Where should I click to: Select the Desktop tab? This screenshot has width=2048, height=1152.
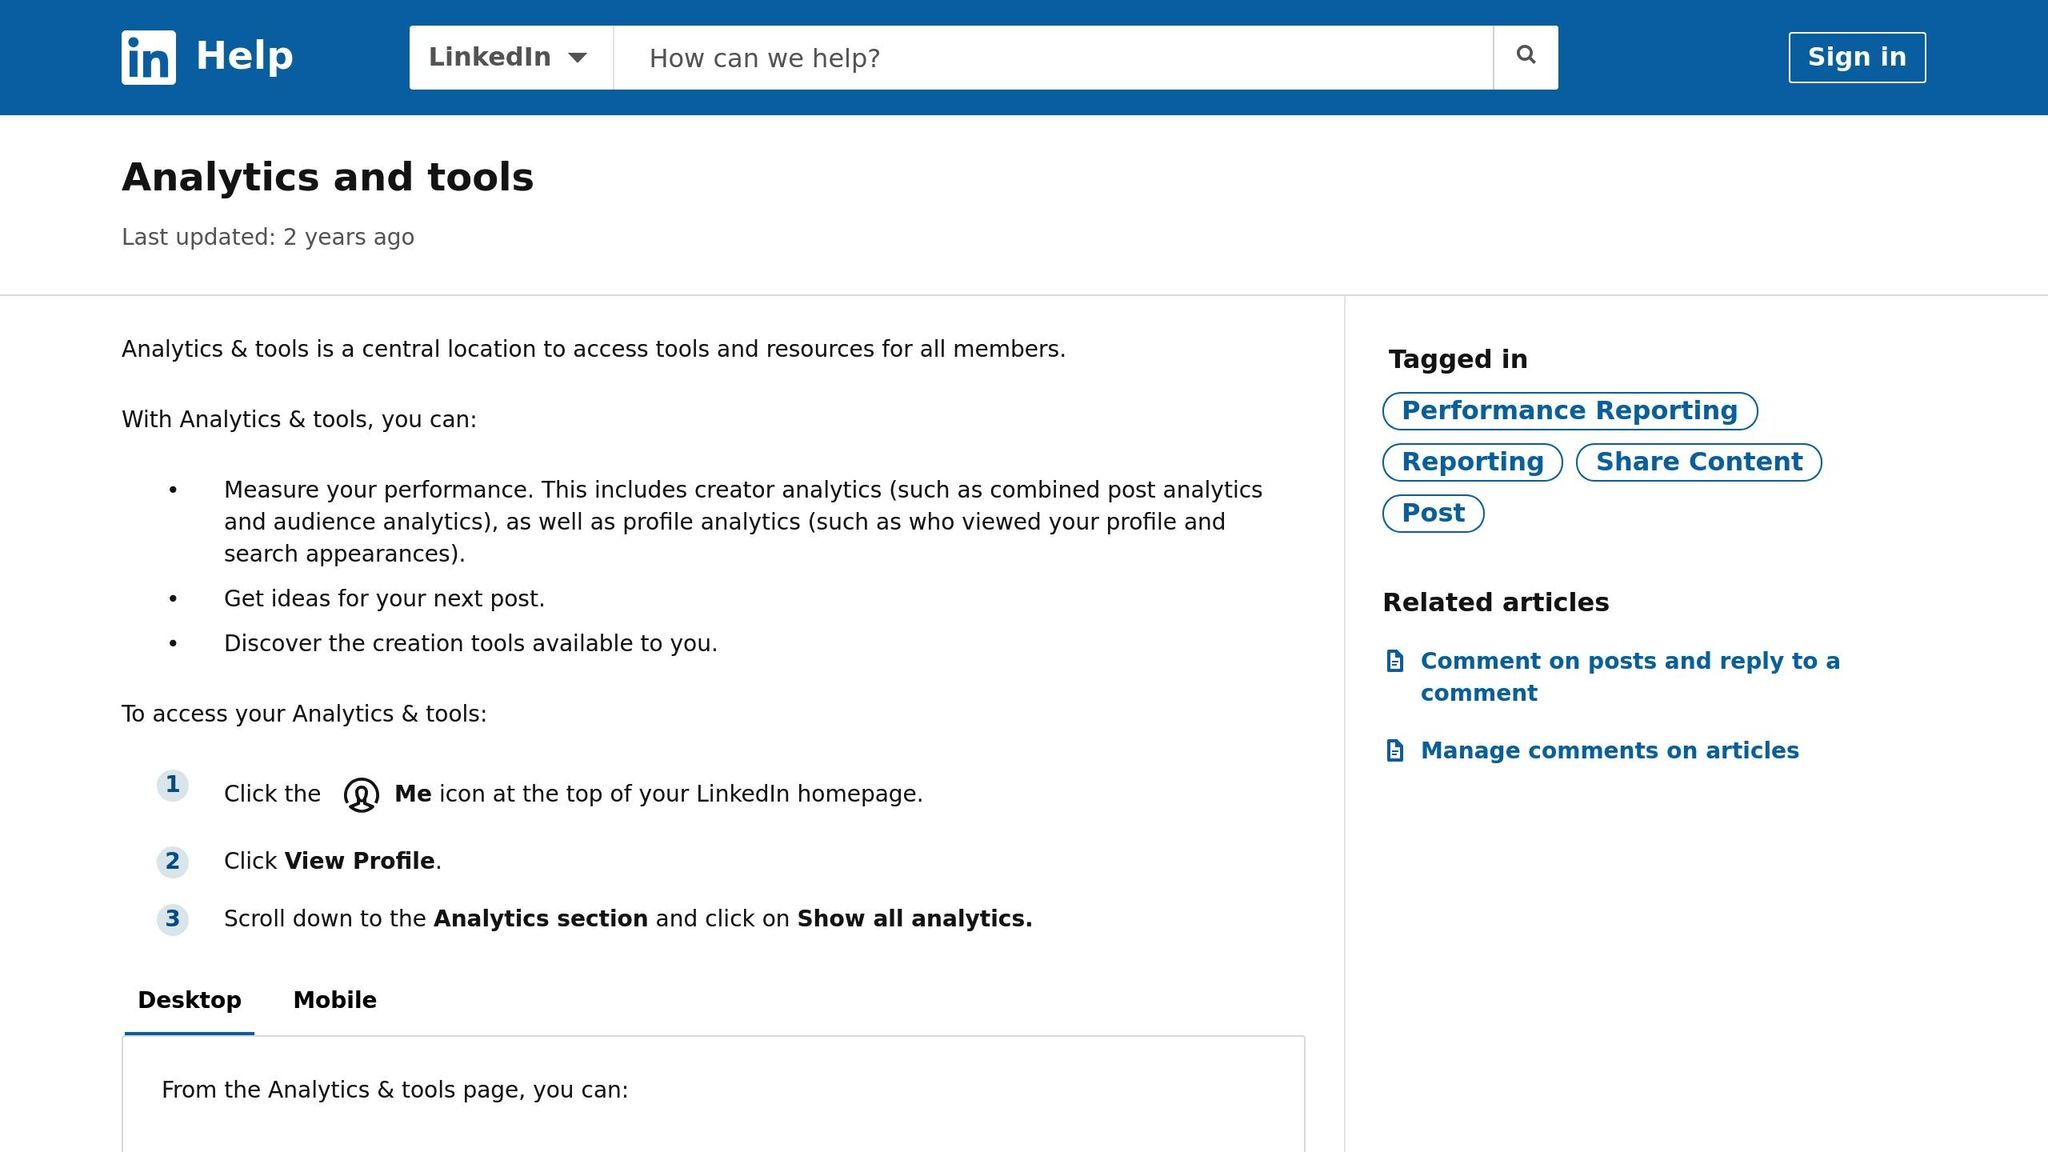(189, 999)
